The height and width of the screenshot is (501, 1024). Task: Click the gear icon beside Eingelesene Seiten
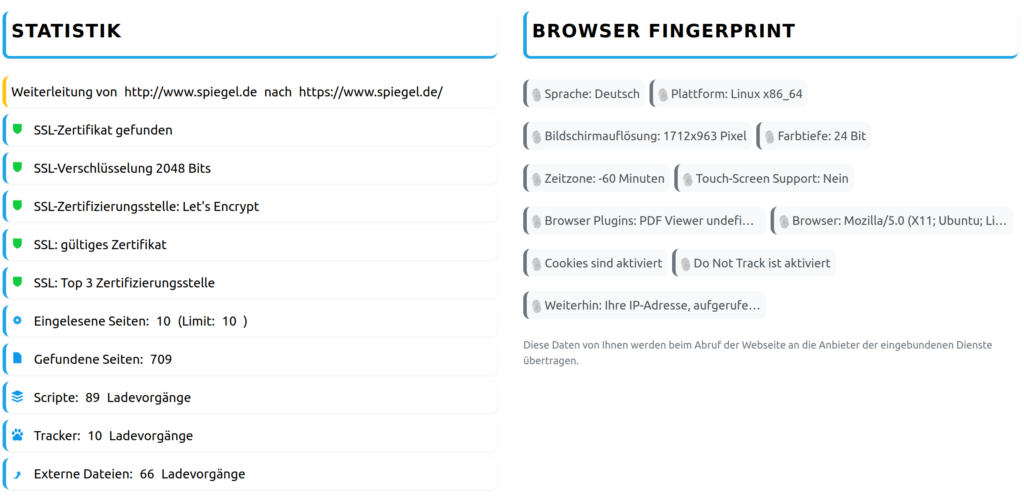17,321
